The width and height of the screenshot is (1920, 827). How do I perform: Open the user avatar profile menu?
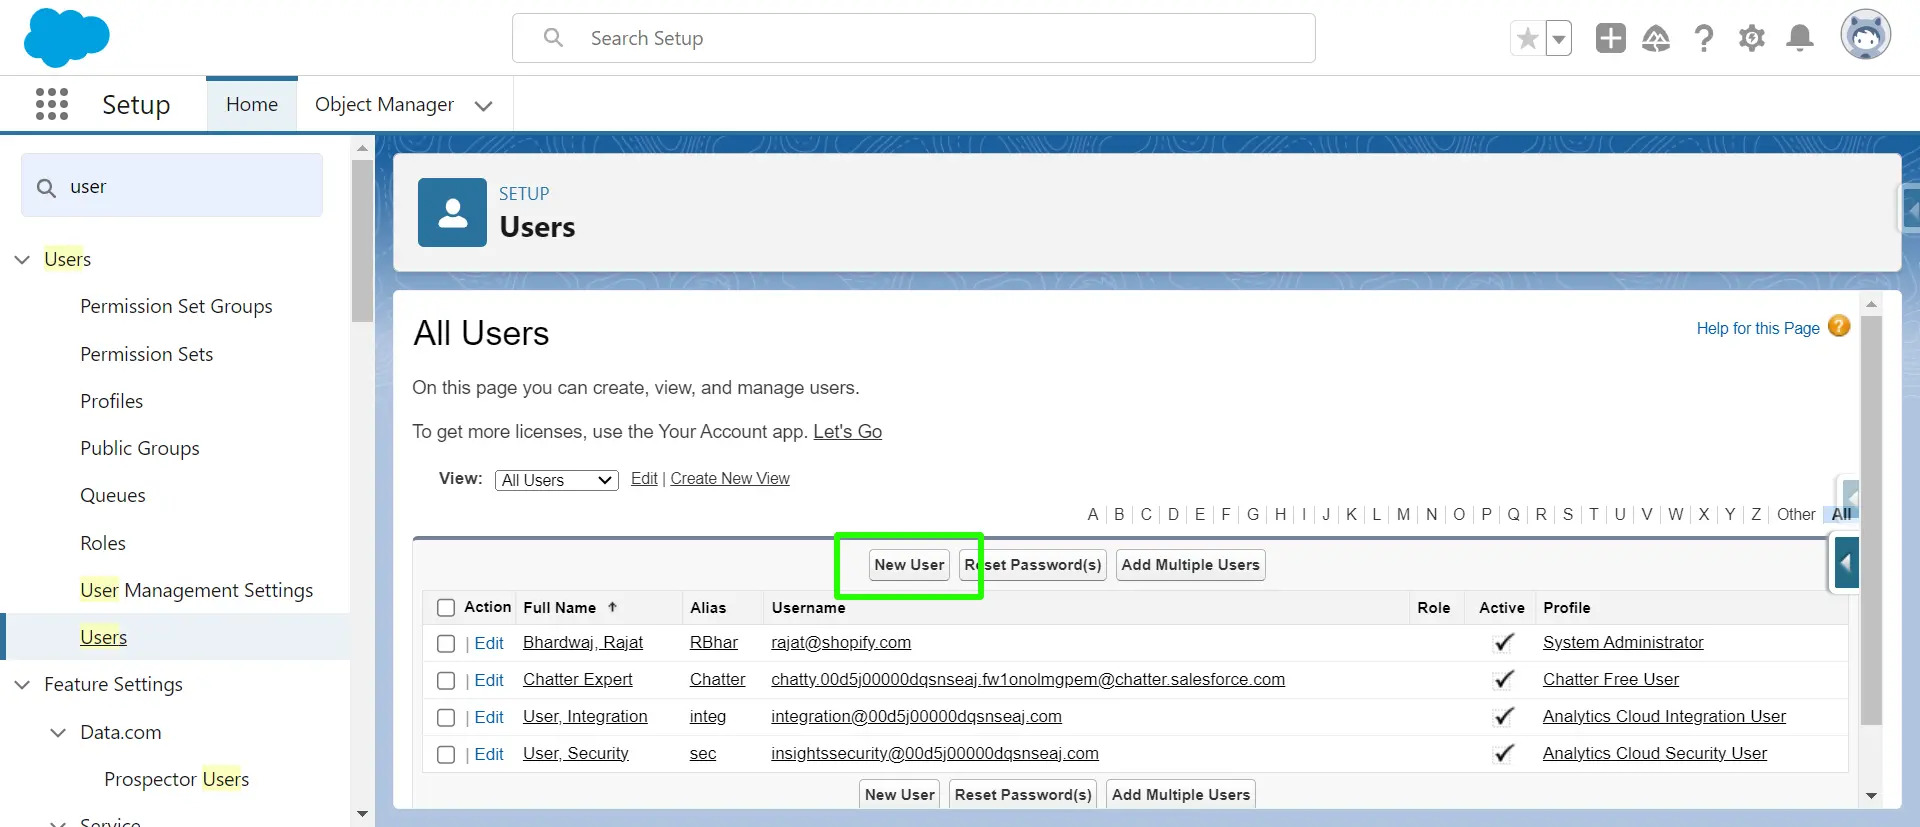coord(1866,35)
